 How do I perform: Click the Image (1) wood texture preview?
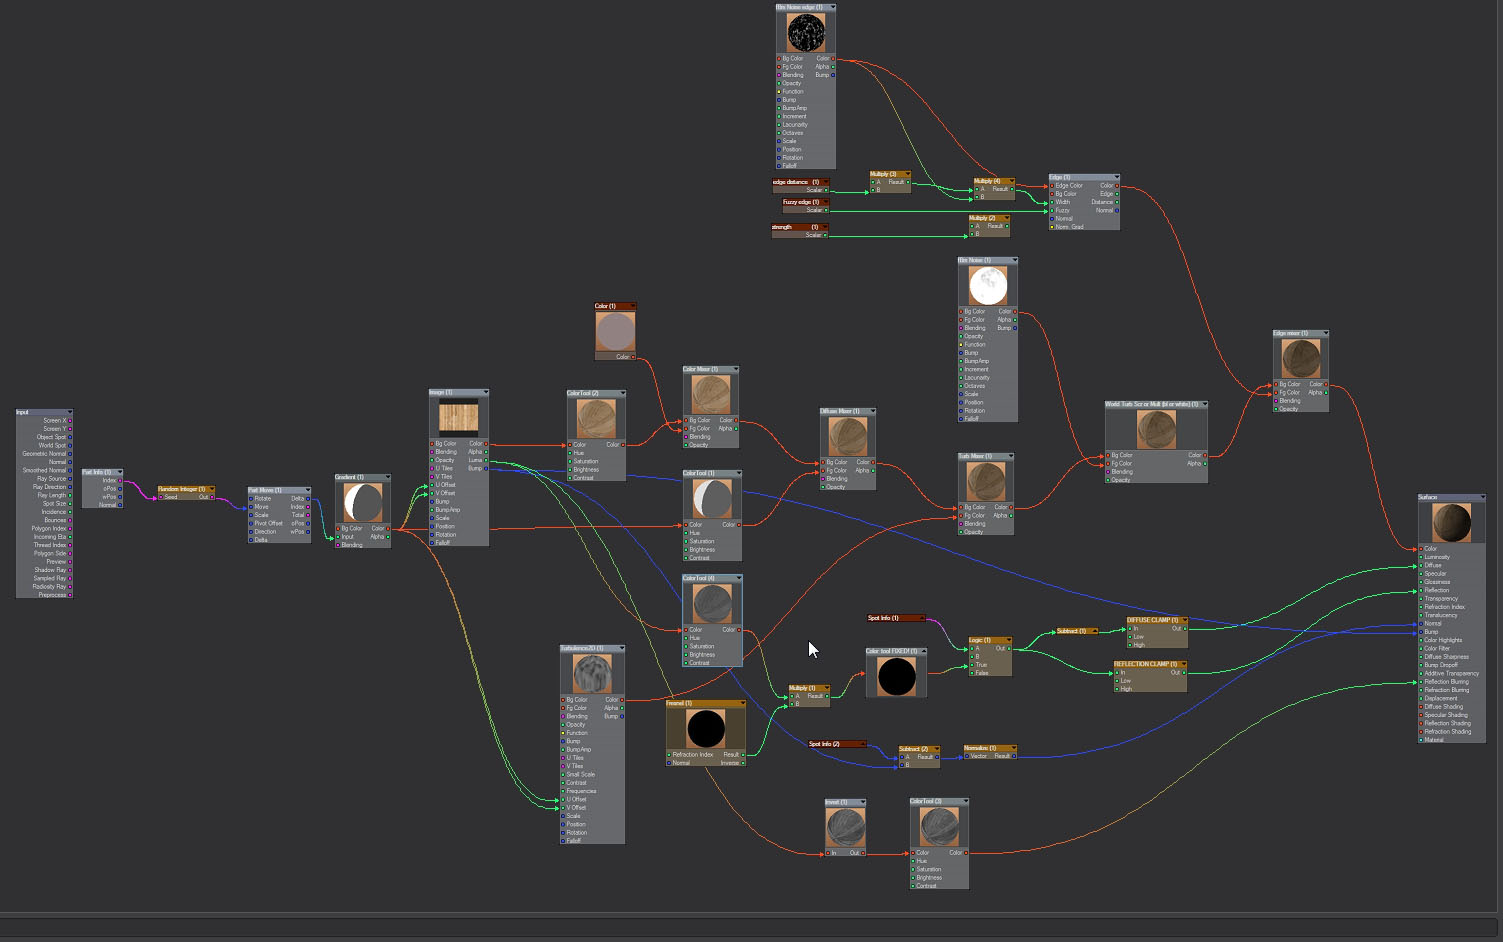coord(458,417)
